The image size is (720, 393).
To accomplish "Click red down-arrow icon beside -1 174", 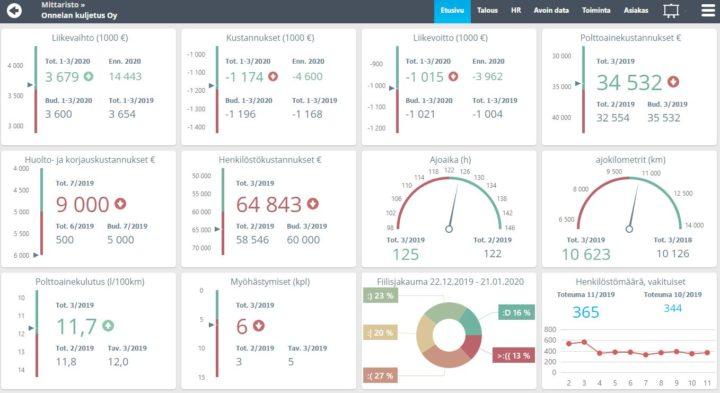I will (273, 77).
